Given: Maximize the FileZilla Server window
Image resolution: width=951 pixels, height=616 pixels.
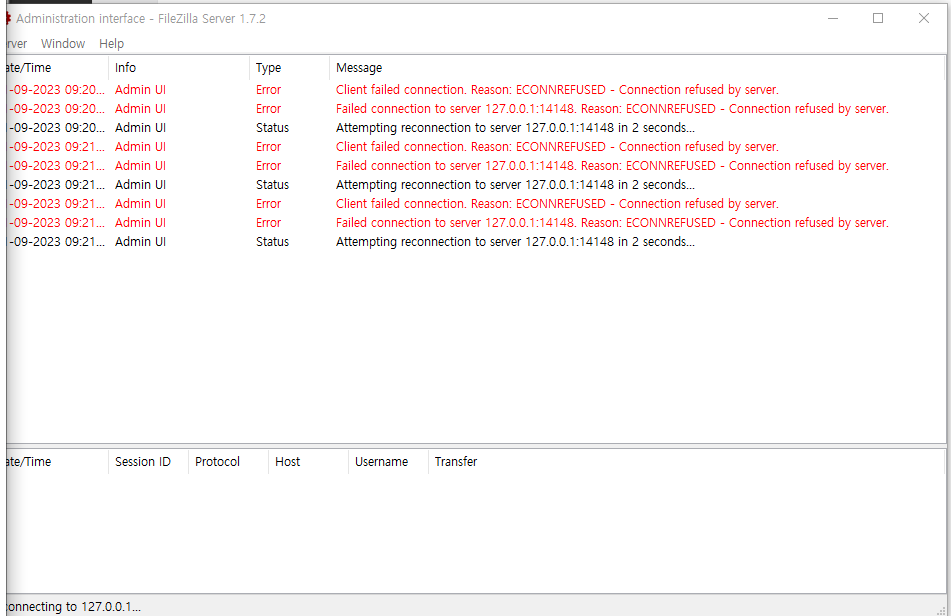Looking at the screenshot, I should [x=878, y=18].
